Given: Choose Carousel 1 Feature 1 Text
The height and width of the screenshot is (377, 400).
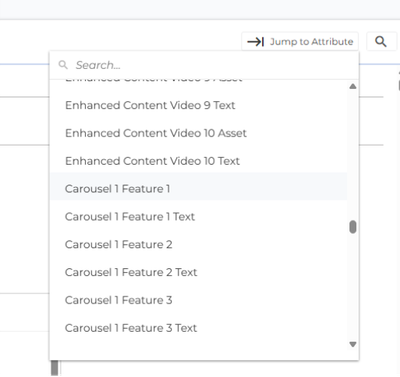Looking at the screenshot, I should (x=199, y=217).
